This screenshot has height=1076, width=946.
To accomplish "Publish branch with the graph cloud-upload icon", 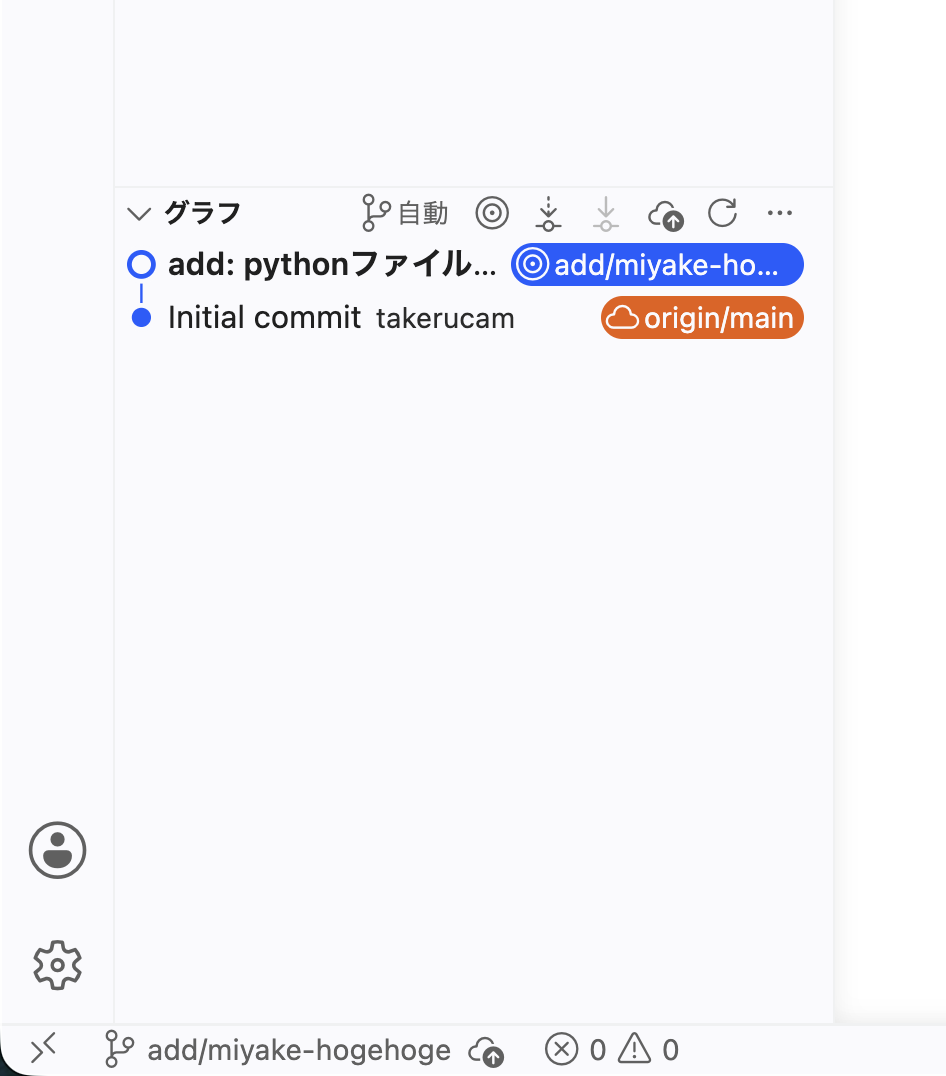I will tap(665, 215).
